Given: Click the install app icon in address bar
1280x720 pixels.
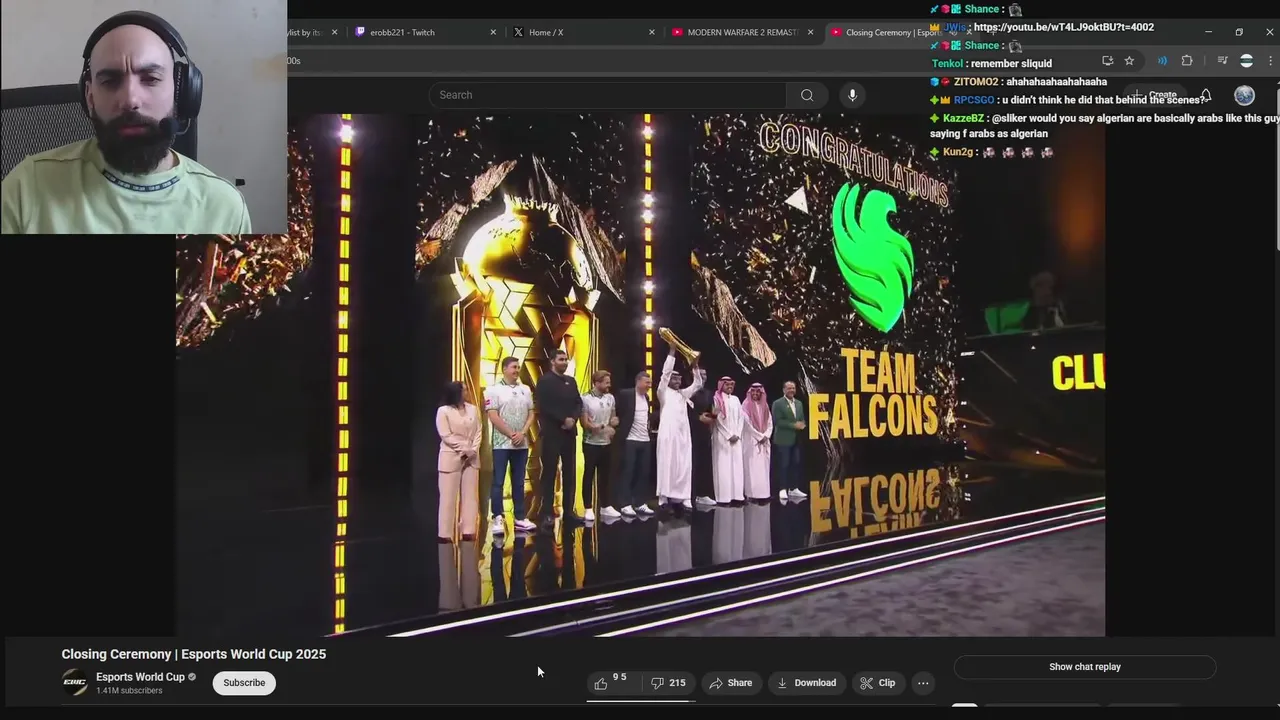Looking at the screenshot, I should (1107, 61).
